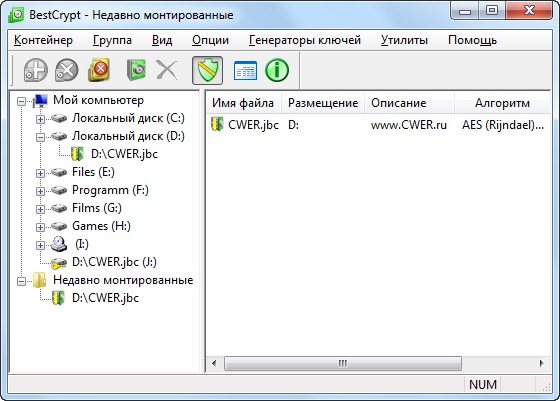Click the scroll left arrow
Screen dimensions: 560x401
[x=214, y=364]
